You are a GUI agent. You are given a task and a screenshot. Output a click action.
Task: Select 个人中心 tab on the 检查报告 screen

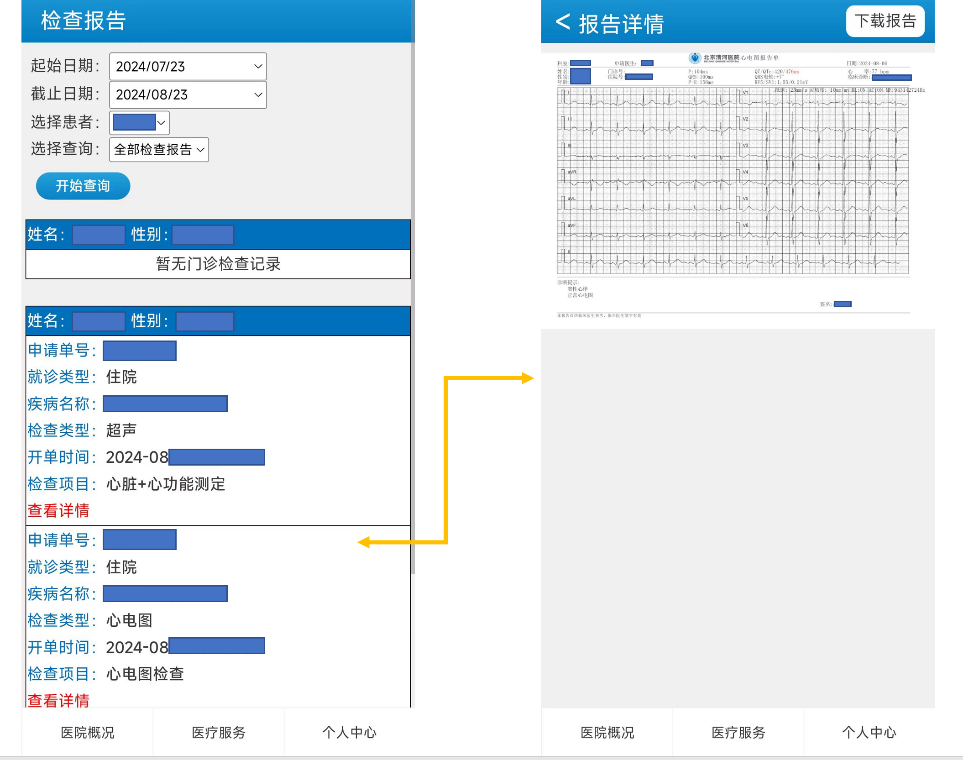pos(349,732)
